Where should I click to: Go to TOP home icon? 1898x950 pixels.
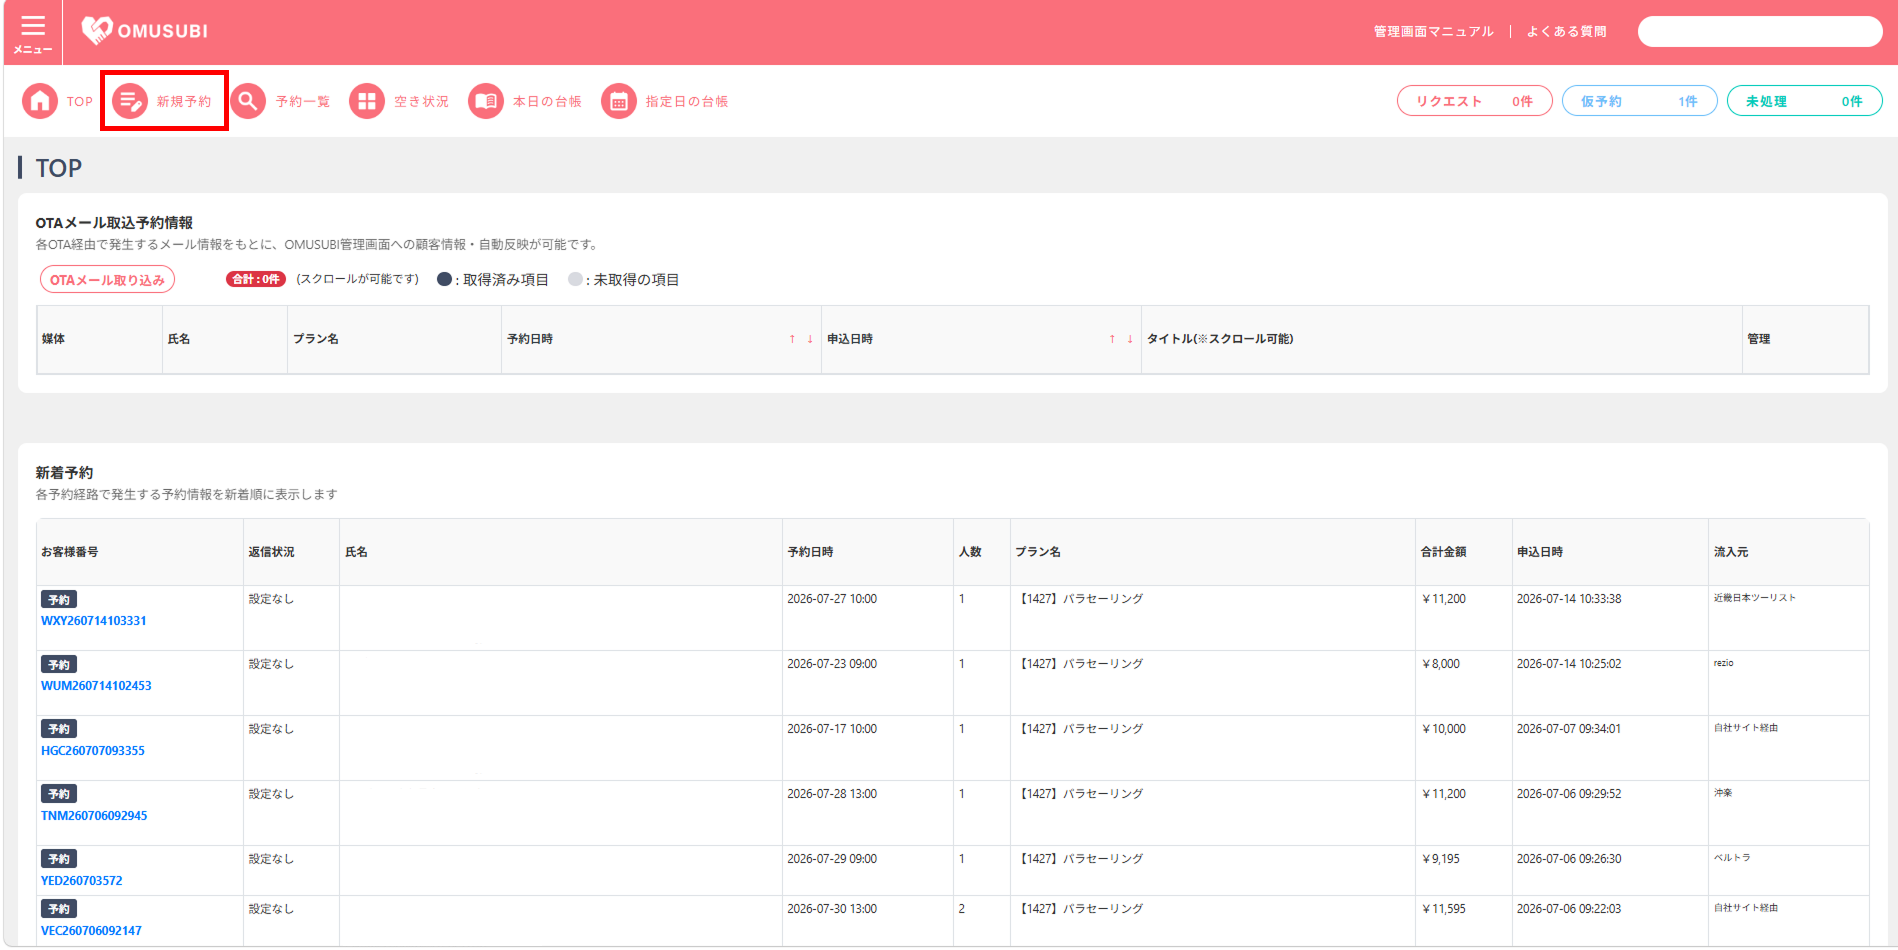coord(40,101)
